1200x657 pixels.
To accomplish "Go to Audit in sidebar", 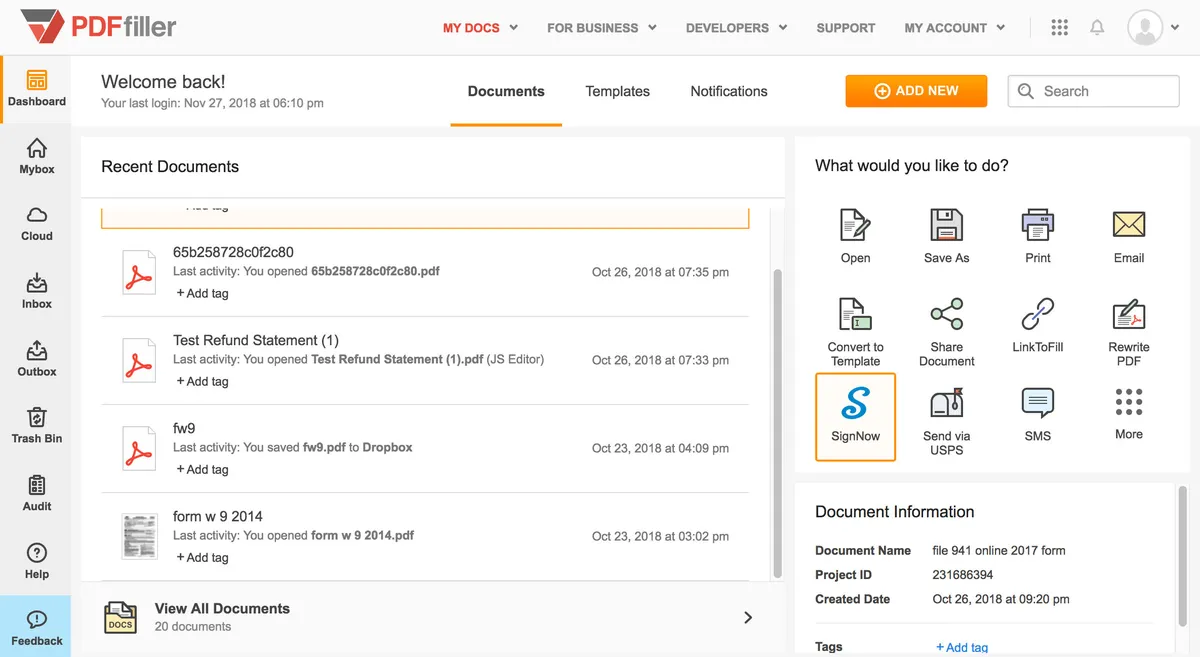I will pos(37,493).
